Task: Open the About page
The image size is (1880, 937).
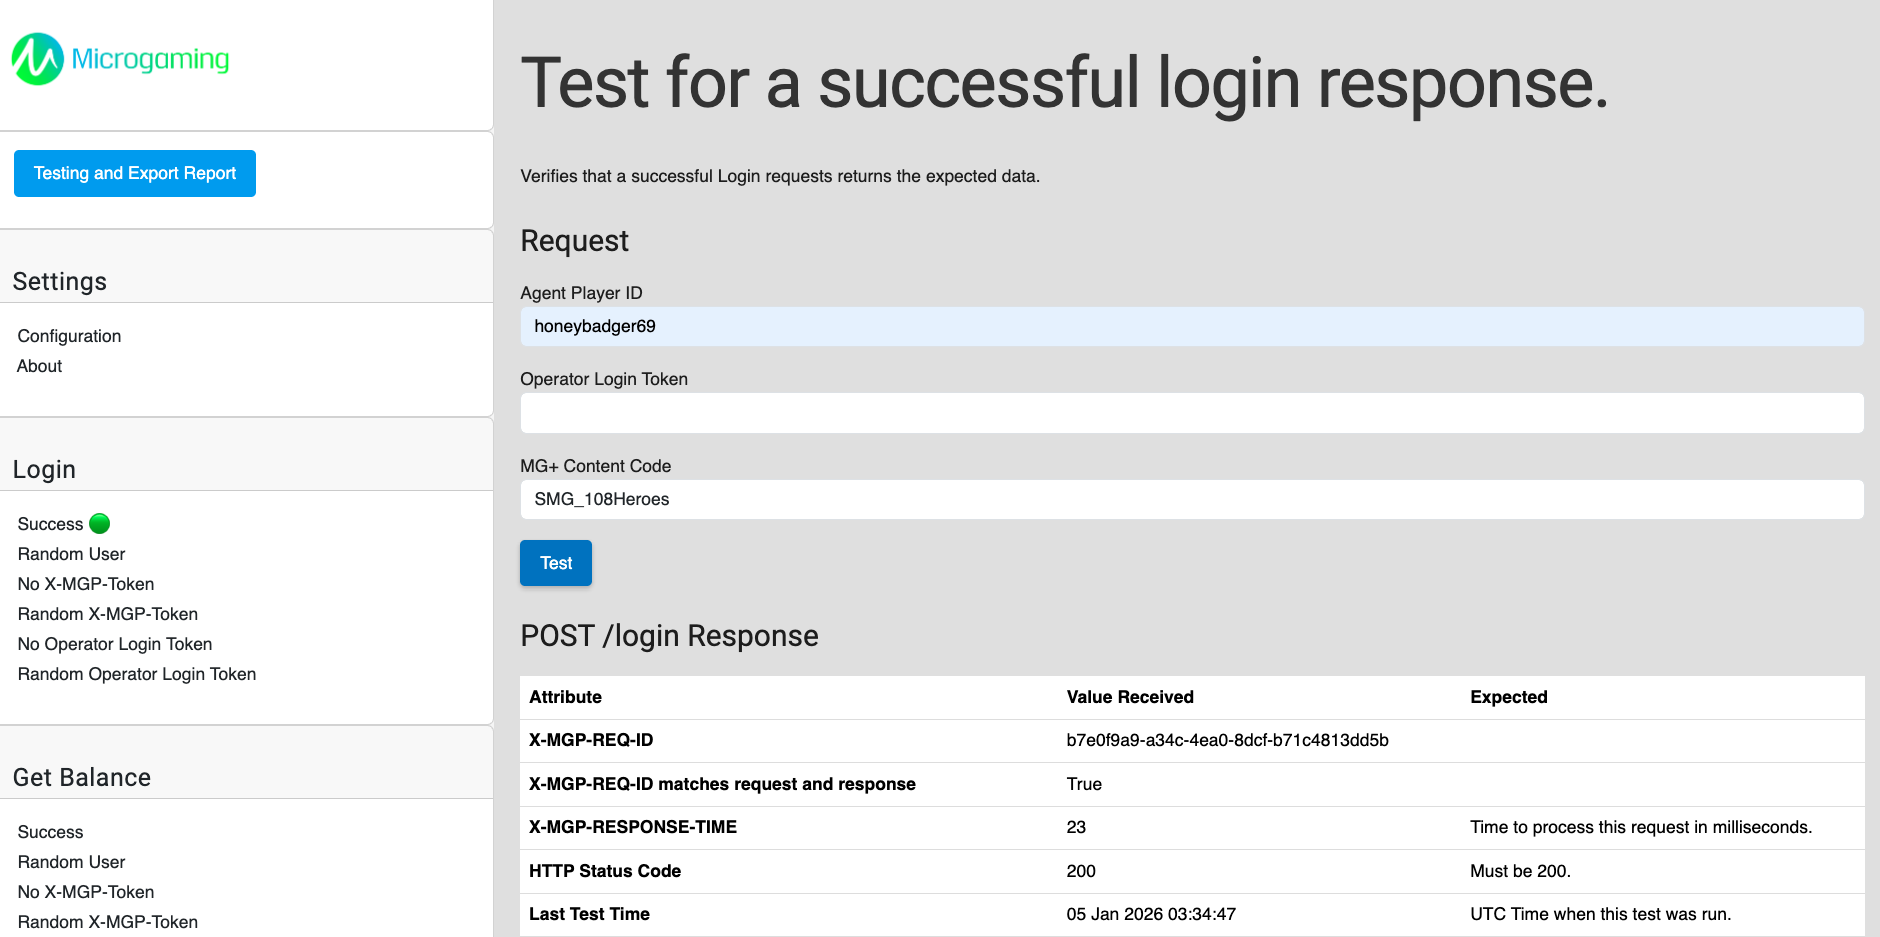Action: coord(39,366)
